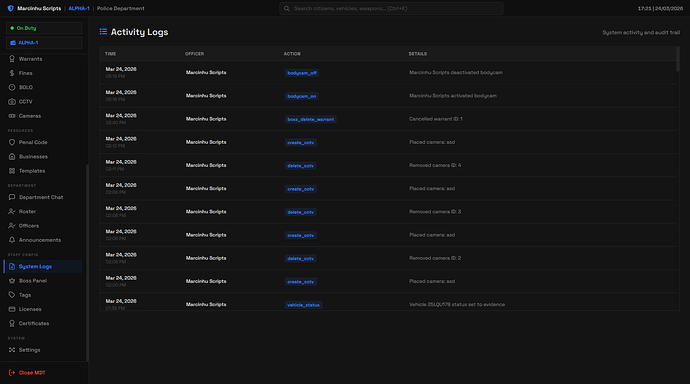
Task: Click 'Removed camera ID: 3' detail
Action: click(x=435, y=212)
